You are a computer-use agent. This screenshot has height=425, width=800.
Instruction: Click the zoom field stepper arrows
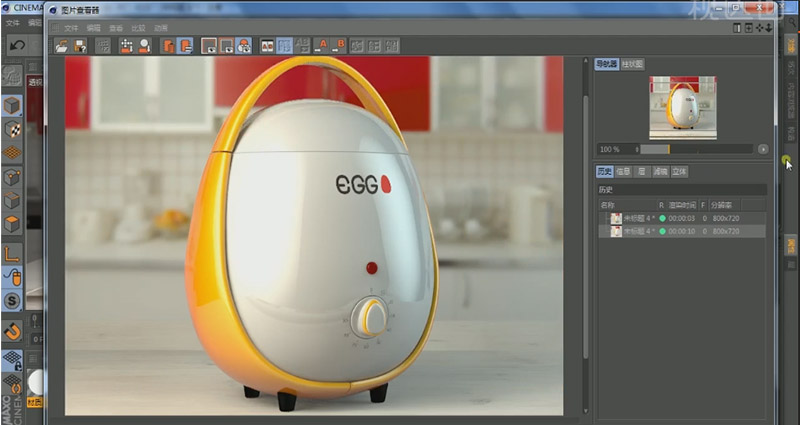pos(637,149)
